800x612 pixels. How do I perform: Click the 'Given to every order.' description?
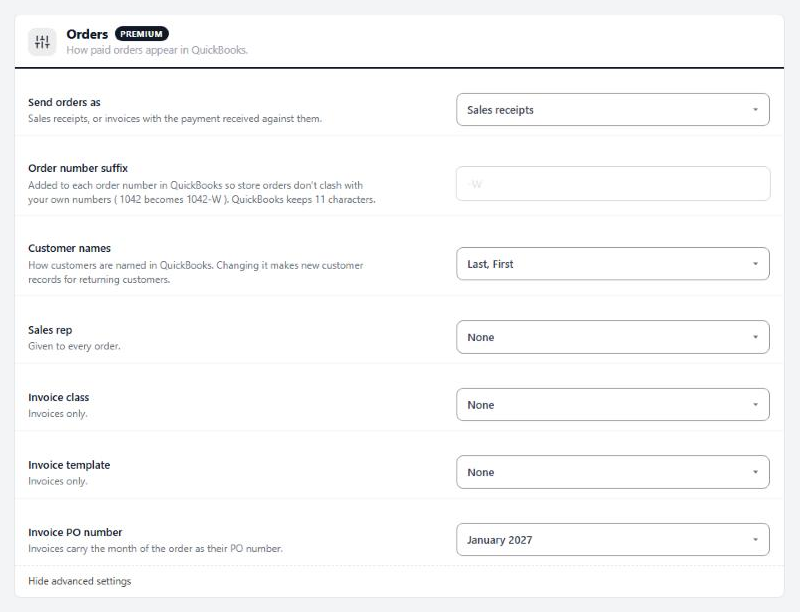point(74,346)
